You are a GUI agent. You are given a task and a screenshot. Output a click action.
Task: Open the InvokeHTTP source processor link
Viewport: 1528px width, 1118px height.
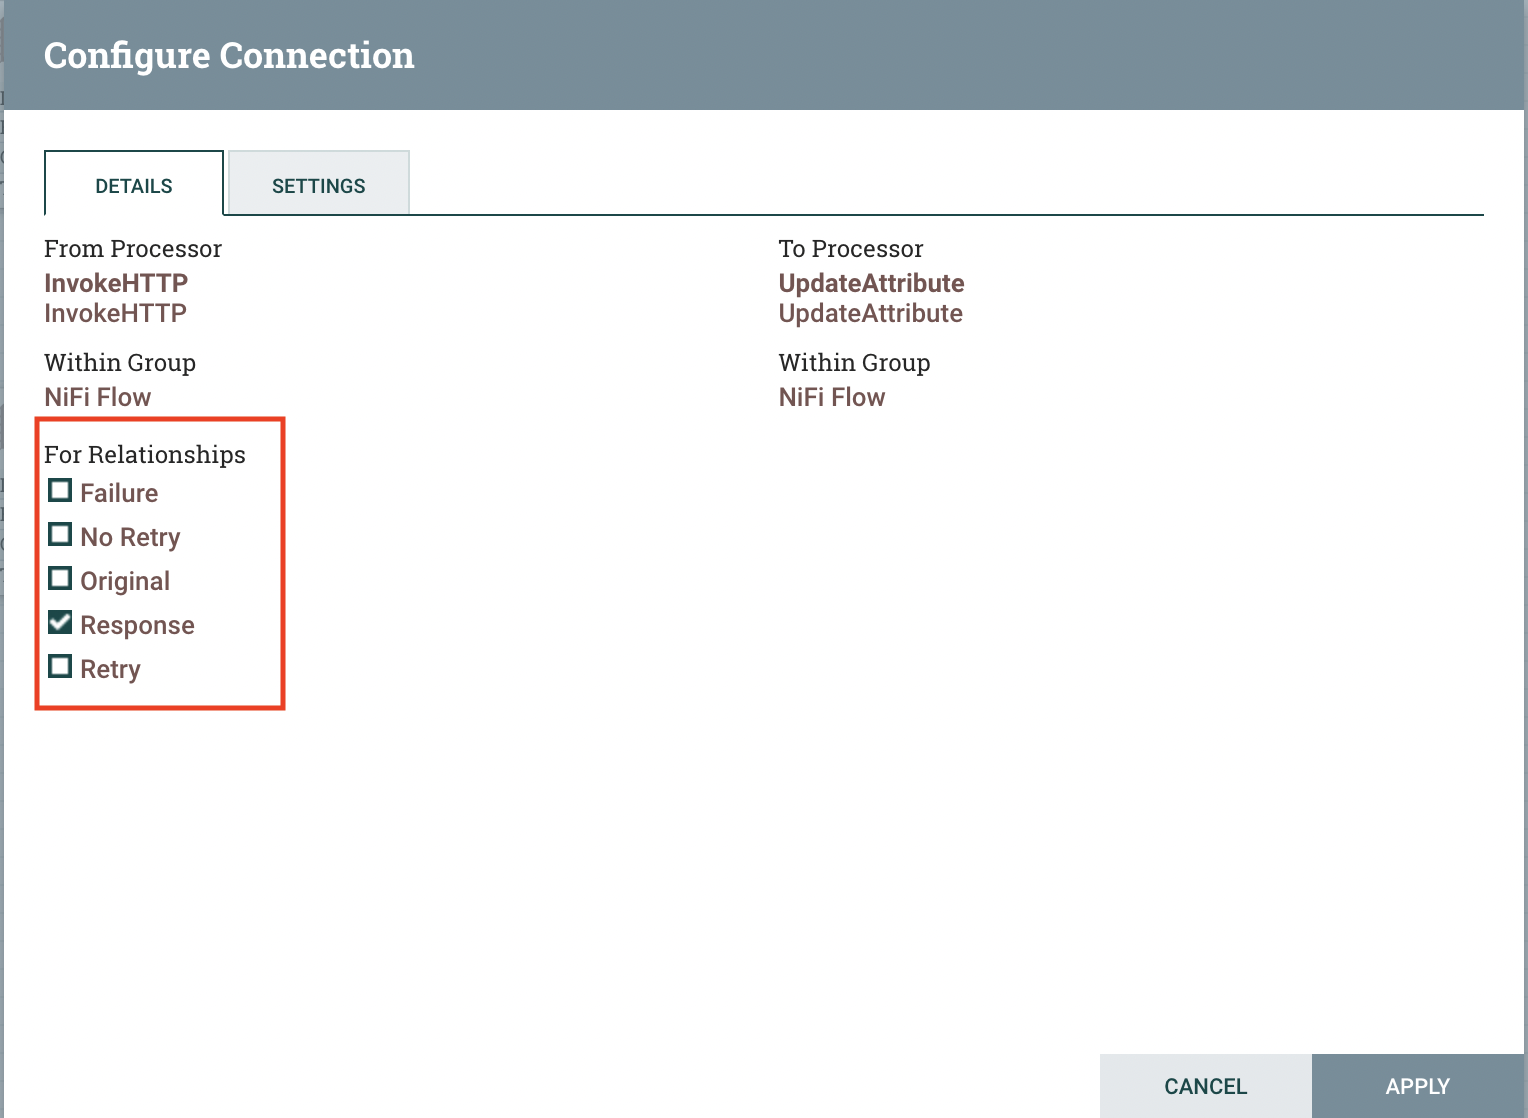point(115,283)
